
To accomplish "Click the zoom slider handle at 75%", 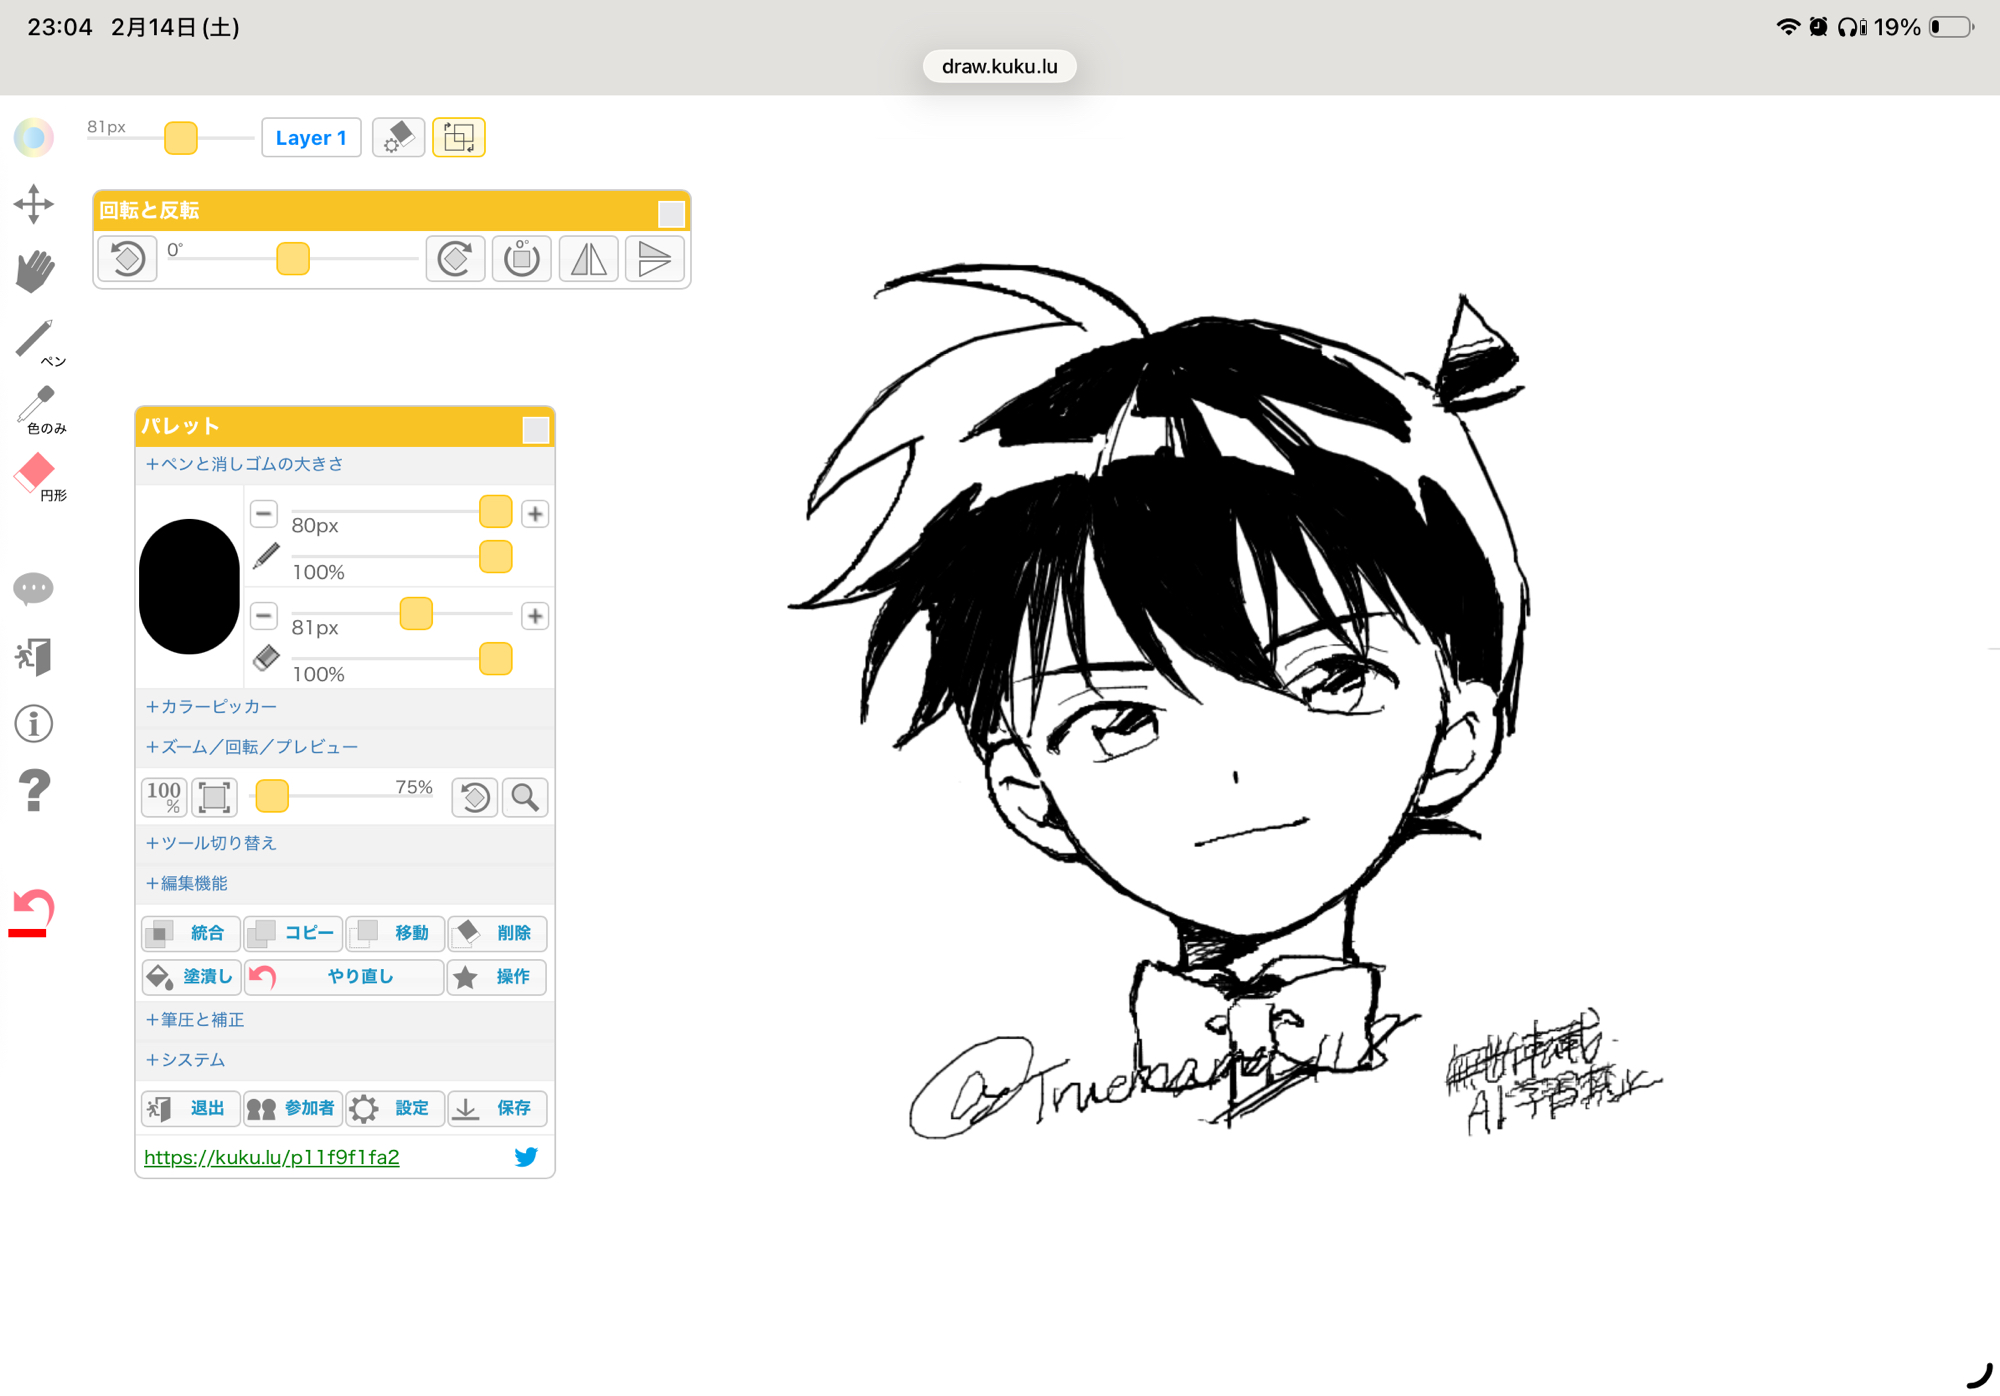I will [272, 796].
